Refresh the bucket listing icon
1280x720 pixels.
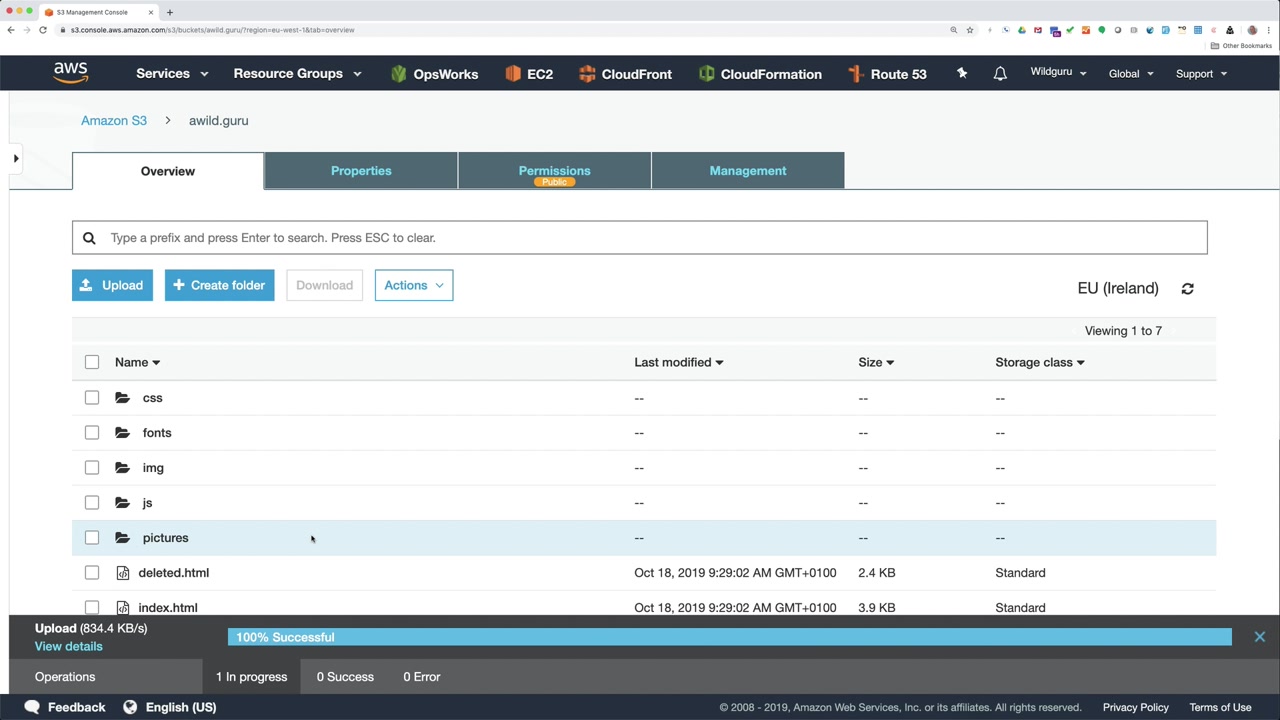click(x=1188, y=288)
